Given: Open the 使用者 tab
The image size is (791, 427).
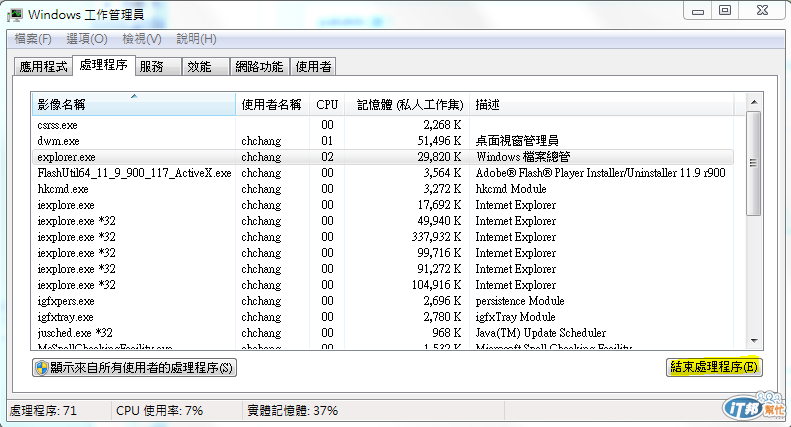Looking at the screenshot, I should (313, 67).
